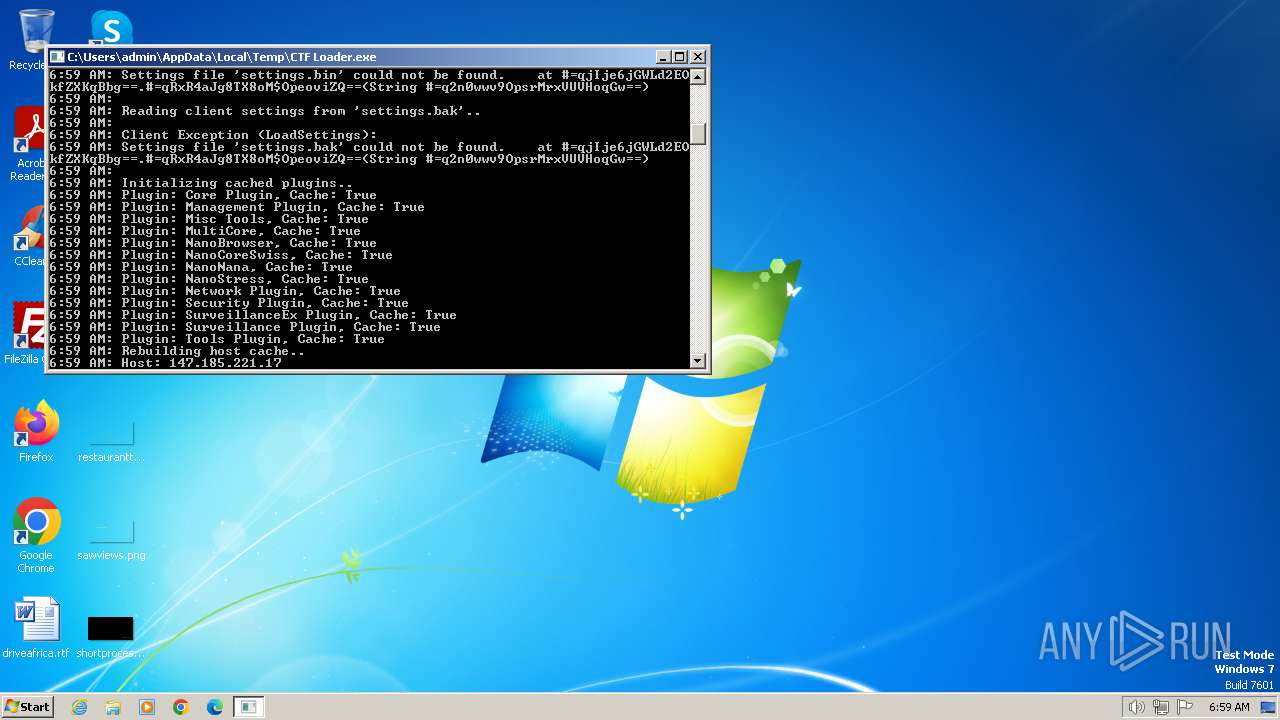Close the CTF Loader console window
Viewport: 1280px width, 720px height.
click(x=698, y=57)
